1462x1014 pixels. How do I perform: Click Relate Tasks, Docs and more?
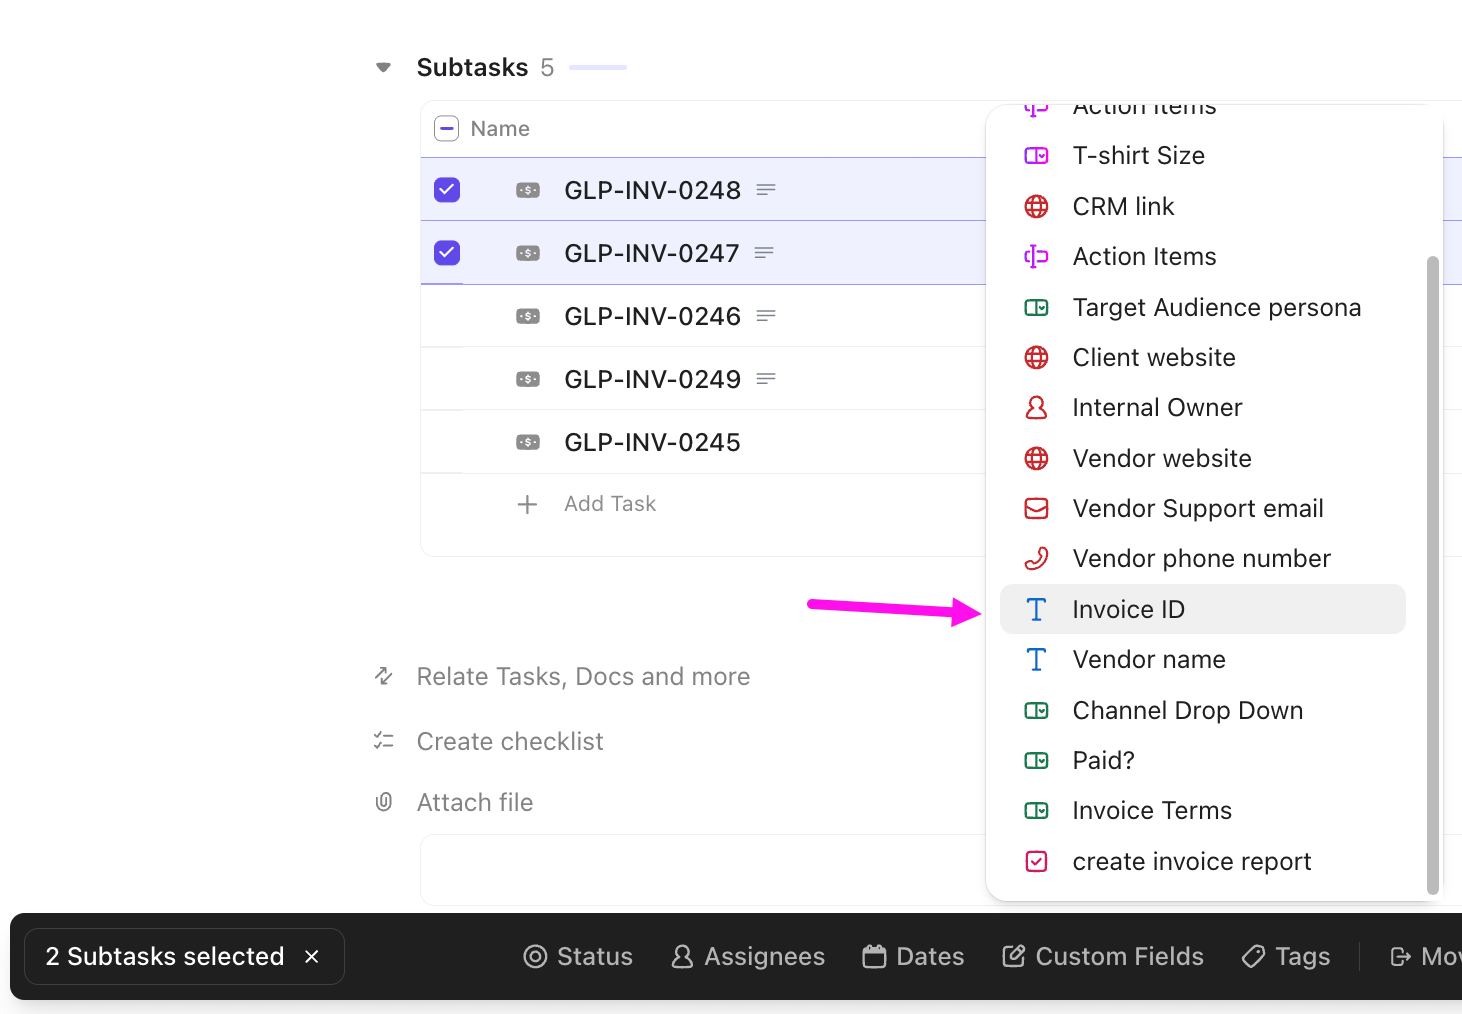(x=582, y=676)
